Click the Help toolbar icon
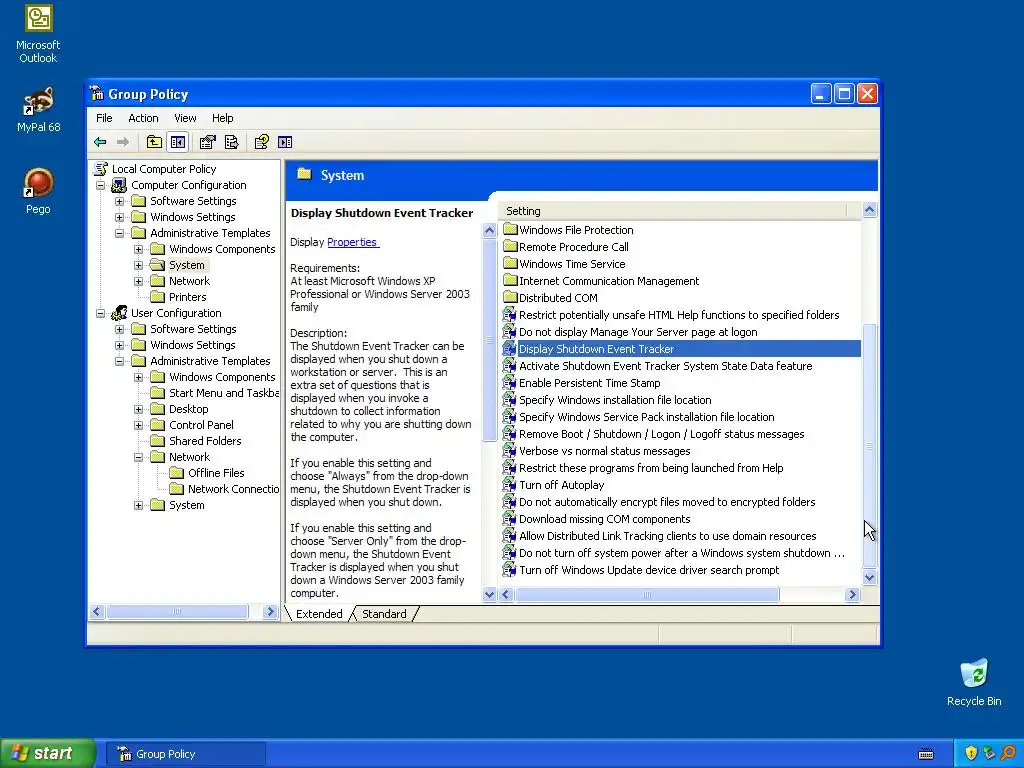Screen dimensions: 1024x768 tap(262, 142)
